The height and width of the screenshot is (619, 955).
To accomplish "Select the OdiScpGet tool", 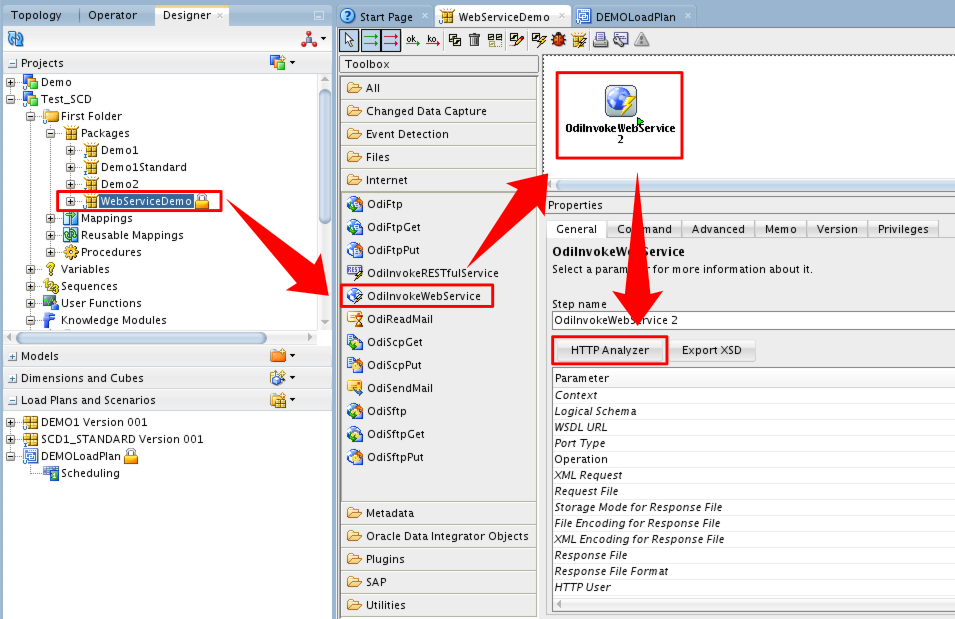I will click(x=385, y=342).
